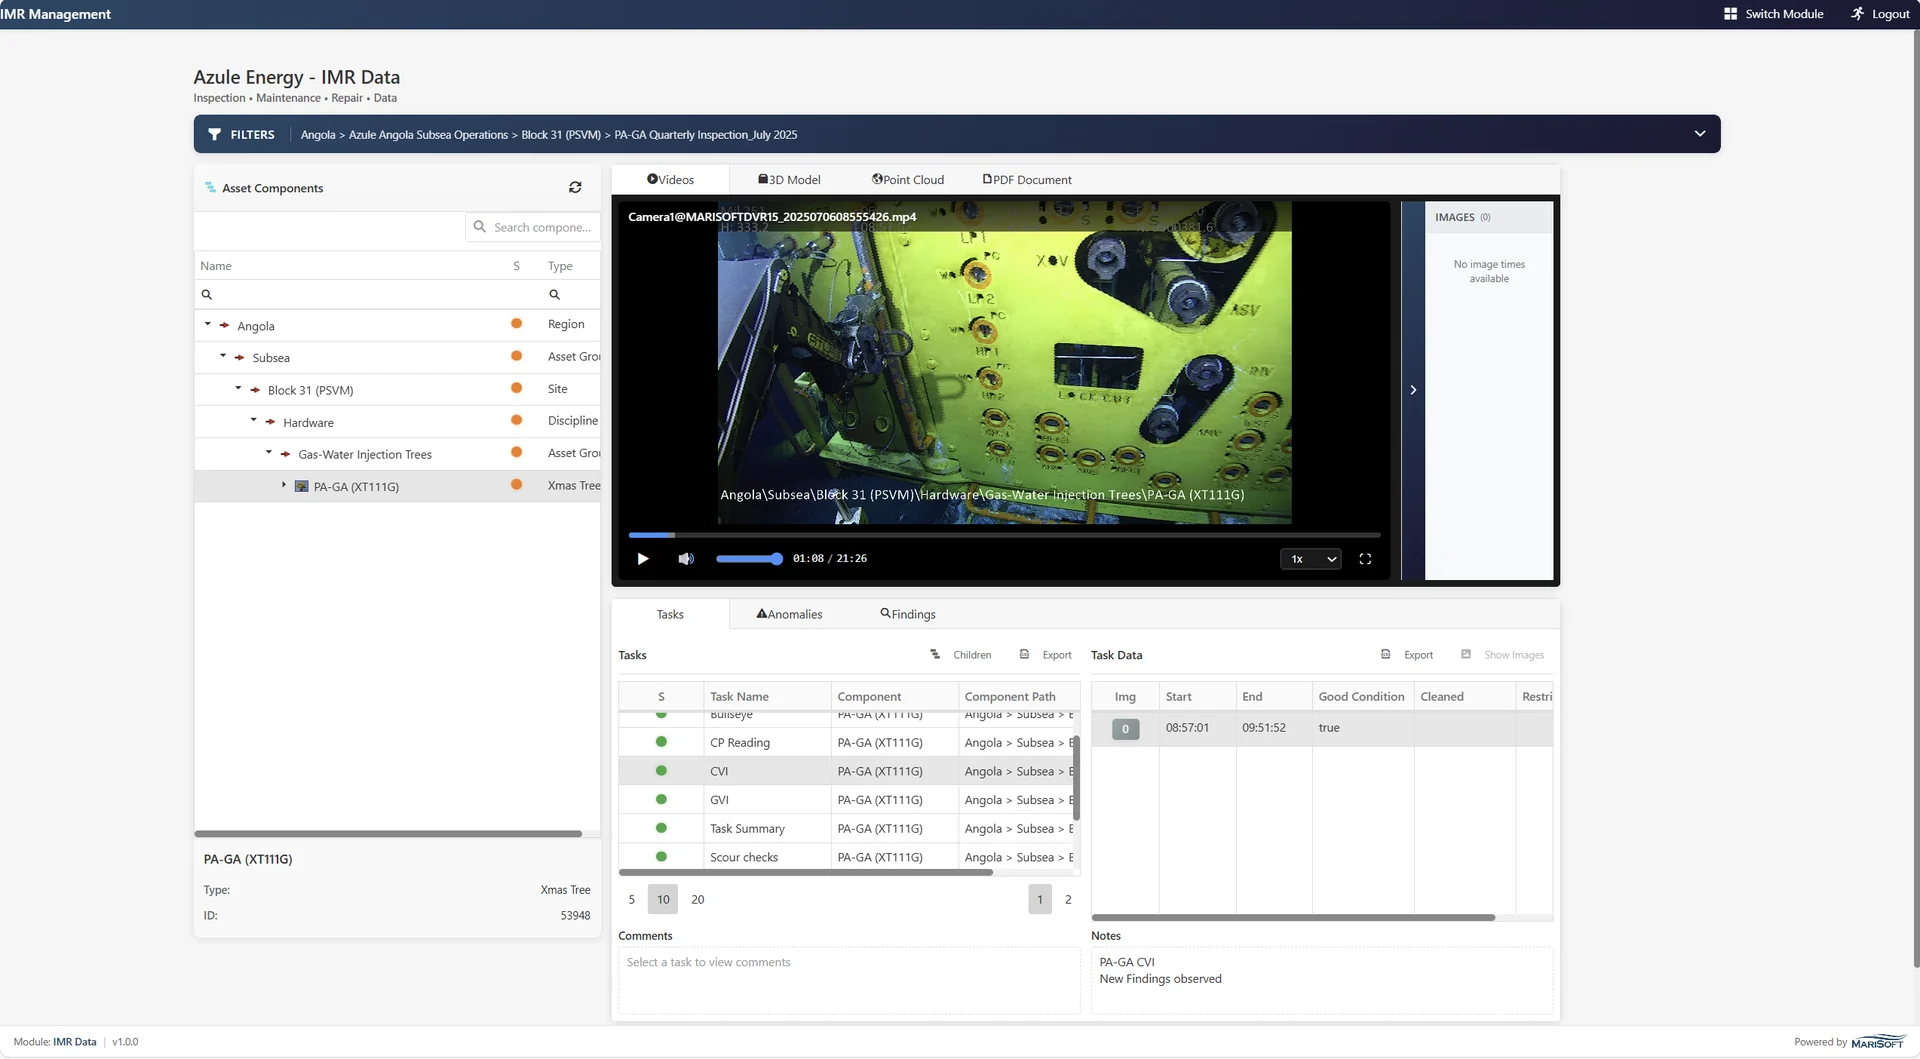Click orange status dot of Hardware row
The image size is (1920, 1059).
516,421
